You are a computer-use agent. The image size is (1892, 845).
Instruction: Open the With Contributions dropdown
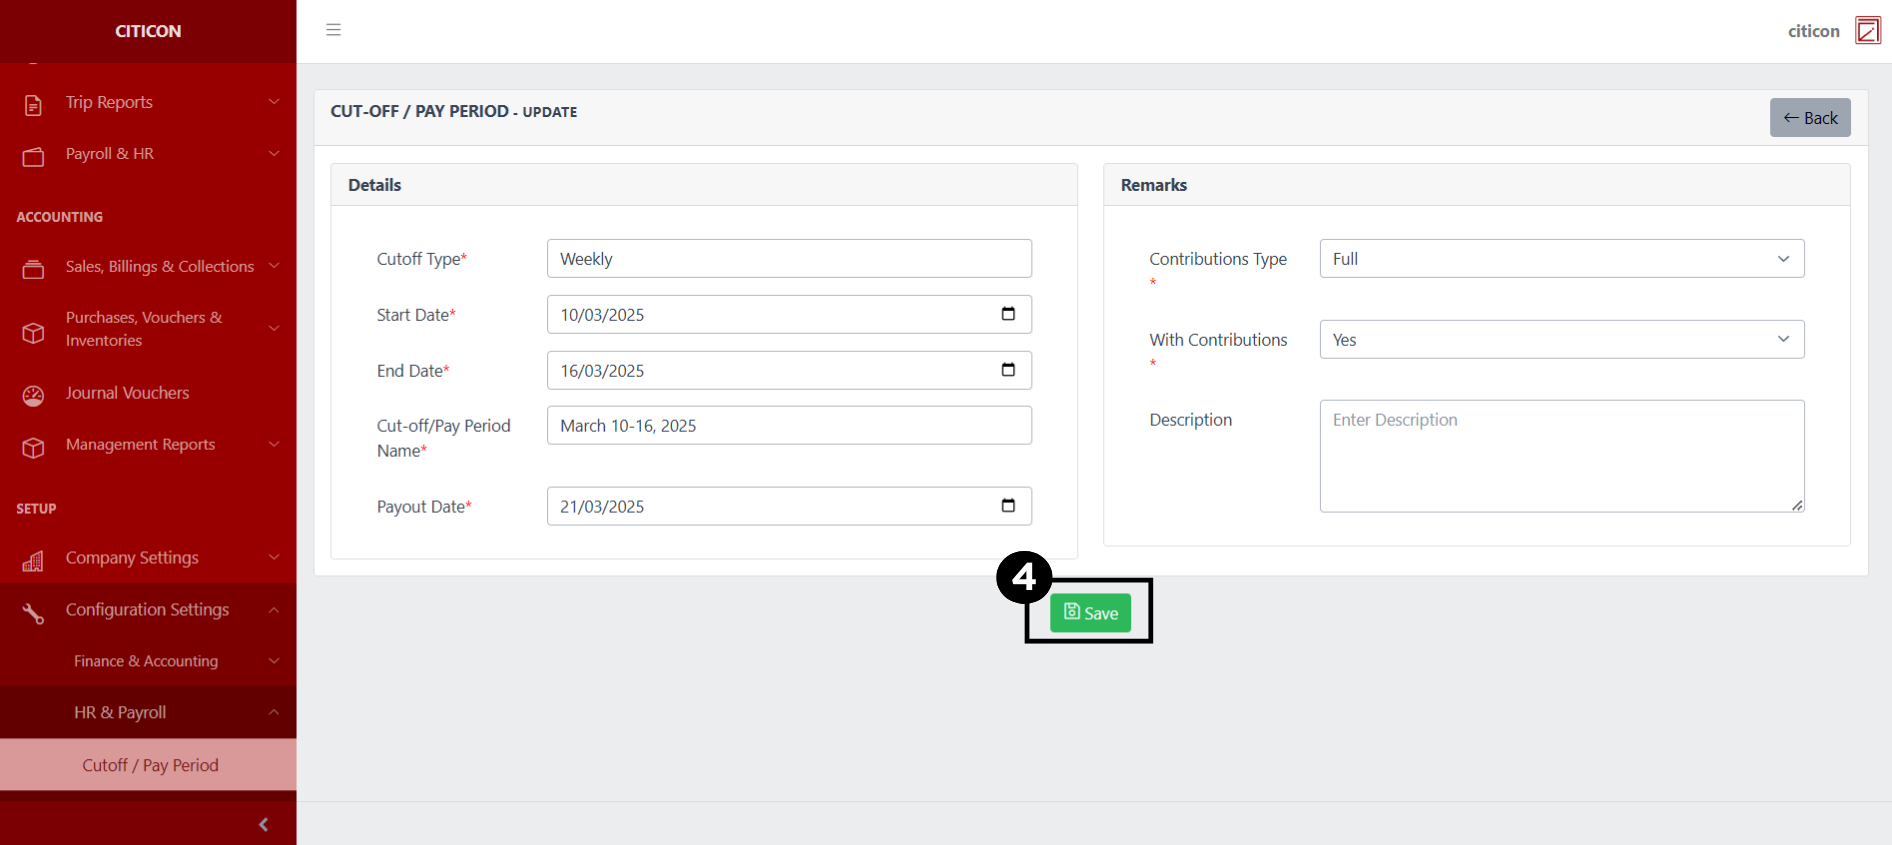1561,340
